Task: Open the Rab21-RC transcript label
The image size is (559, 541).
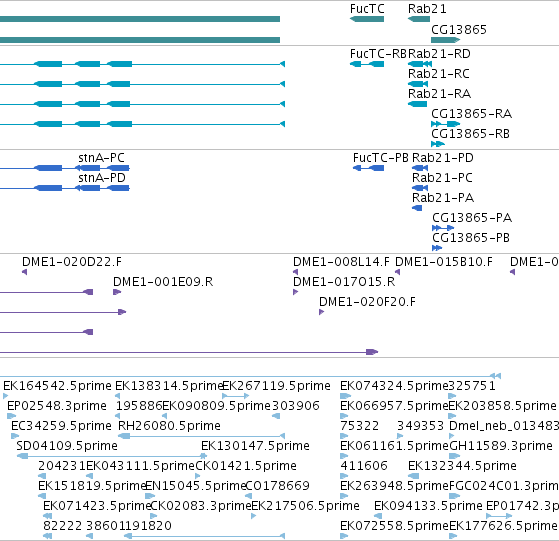Action: (439, 74)
